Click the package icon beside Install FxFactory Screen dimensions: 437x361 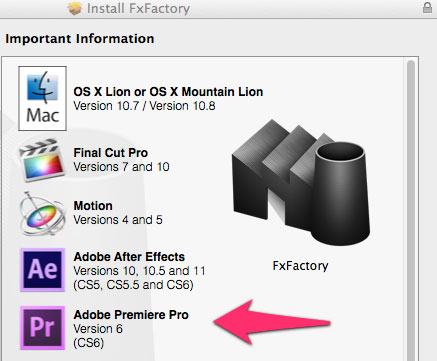(75, 8)
